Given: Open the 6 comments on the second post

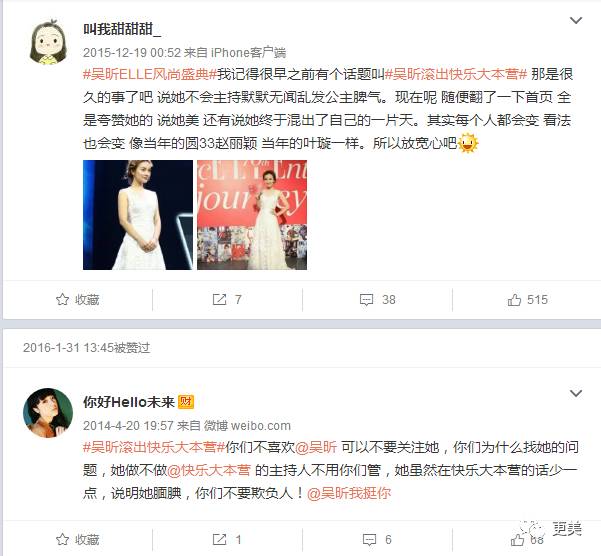Looking at the screenshot, I should pyautogui.click(x=378, y=540).
